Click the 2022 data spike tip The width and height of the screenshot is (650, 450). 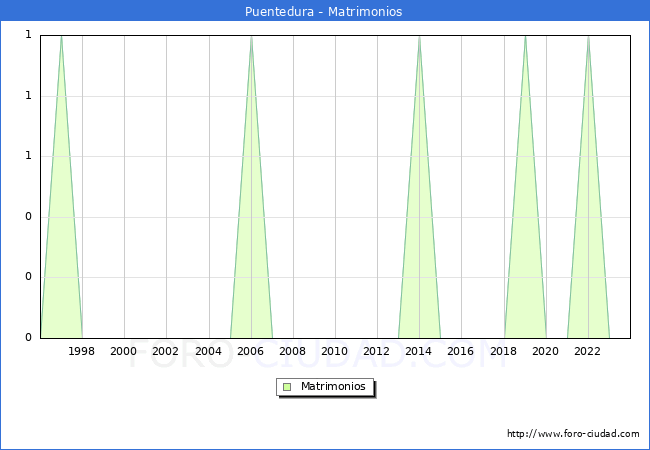588,38
